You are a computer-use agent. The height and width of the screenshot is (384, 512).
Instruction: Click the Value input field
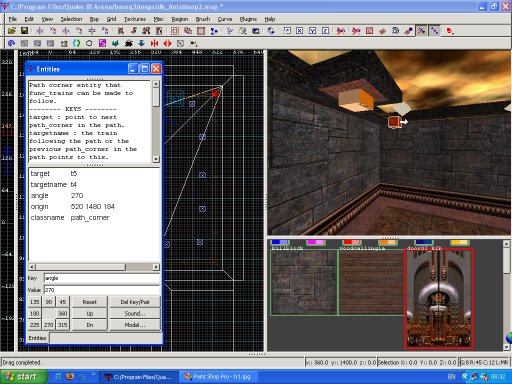[102, 290]
